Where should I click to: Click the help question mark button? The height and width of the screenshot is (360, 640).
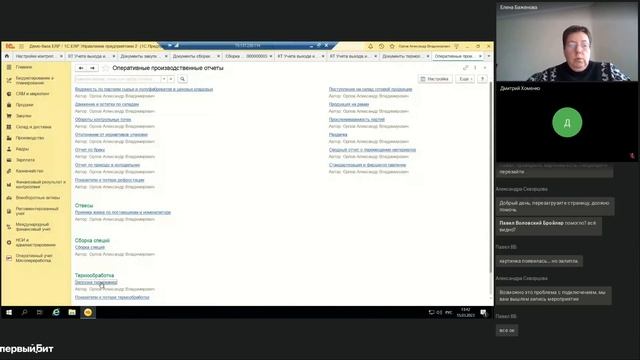(482, 79)
